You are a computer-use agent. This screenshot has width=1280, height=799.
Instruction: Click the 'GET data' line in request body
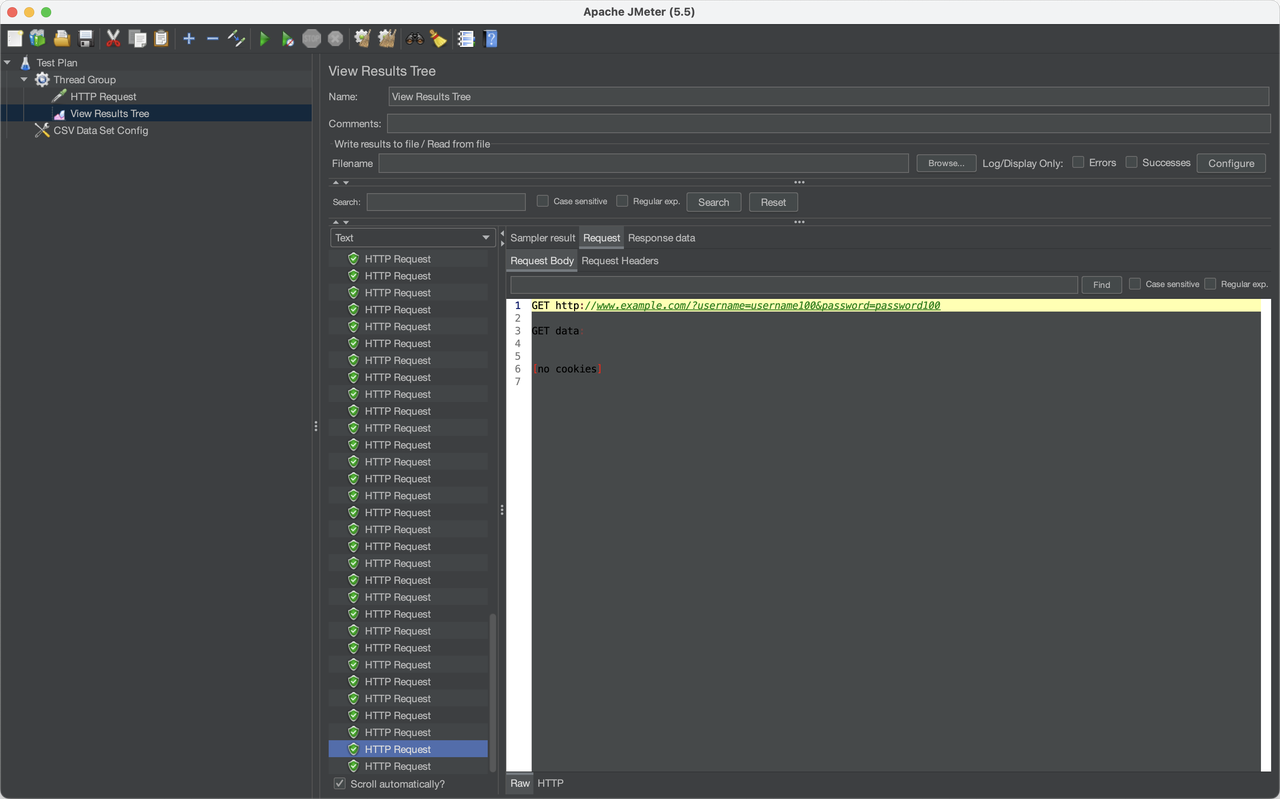pyautogui.click(x=555, y=331)
